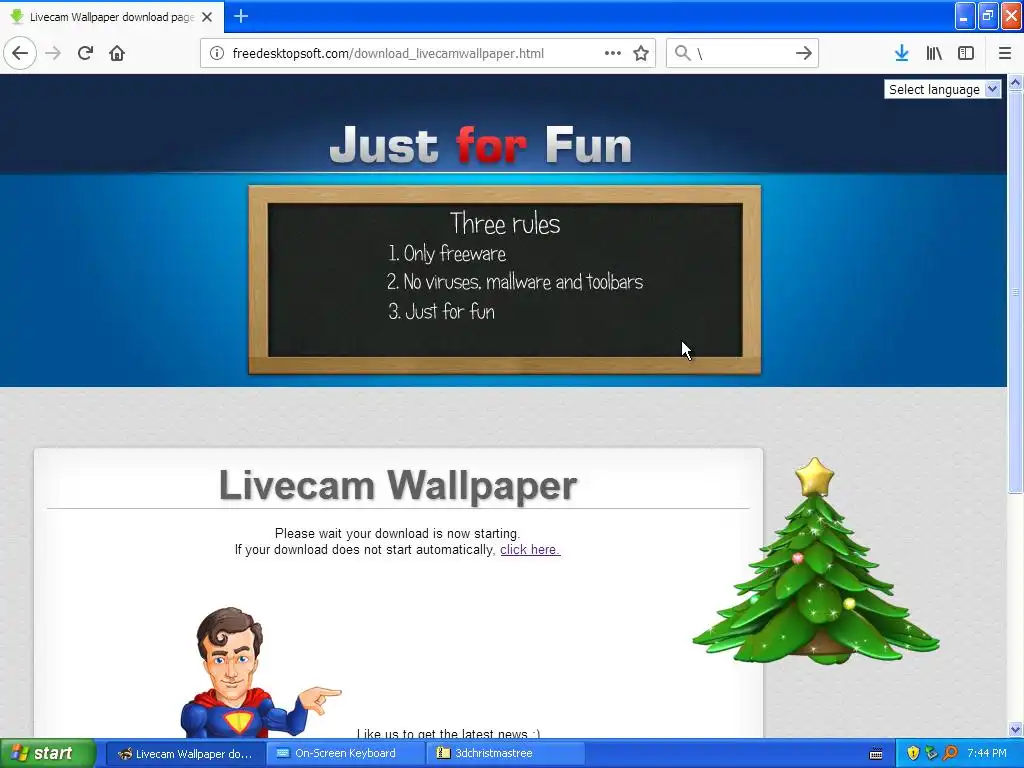This screenshot has width=1024, height=768.
Task: Reload the page with the refresh icon
Action: click(x=86, y=53)
